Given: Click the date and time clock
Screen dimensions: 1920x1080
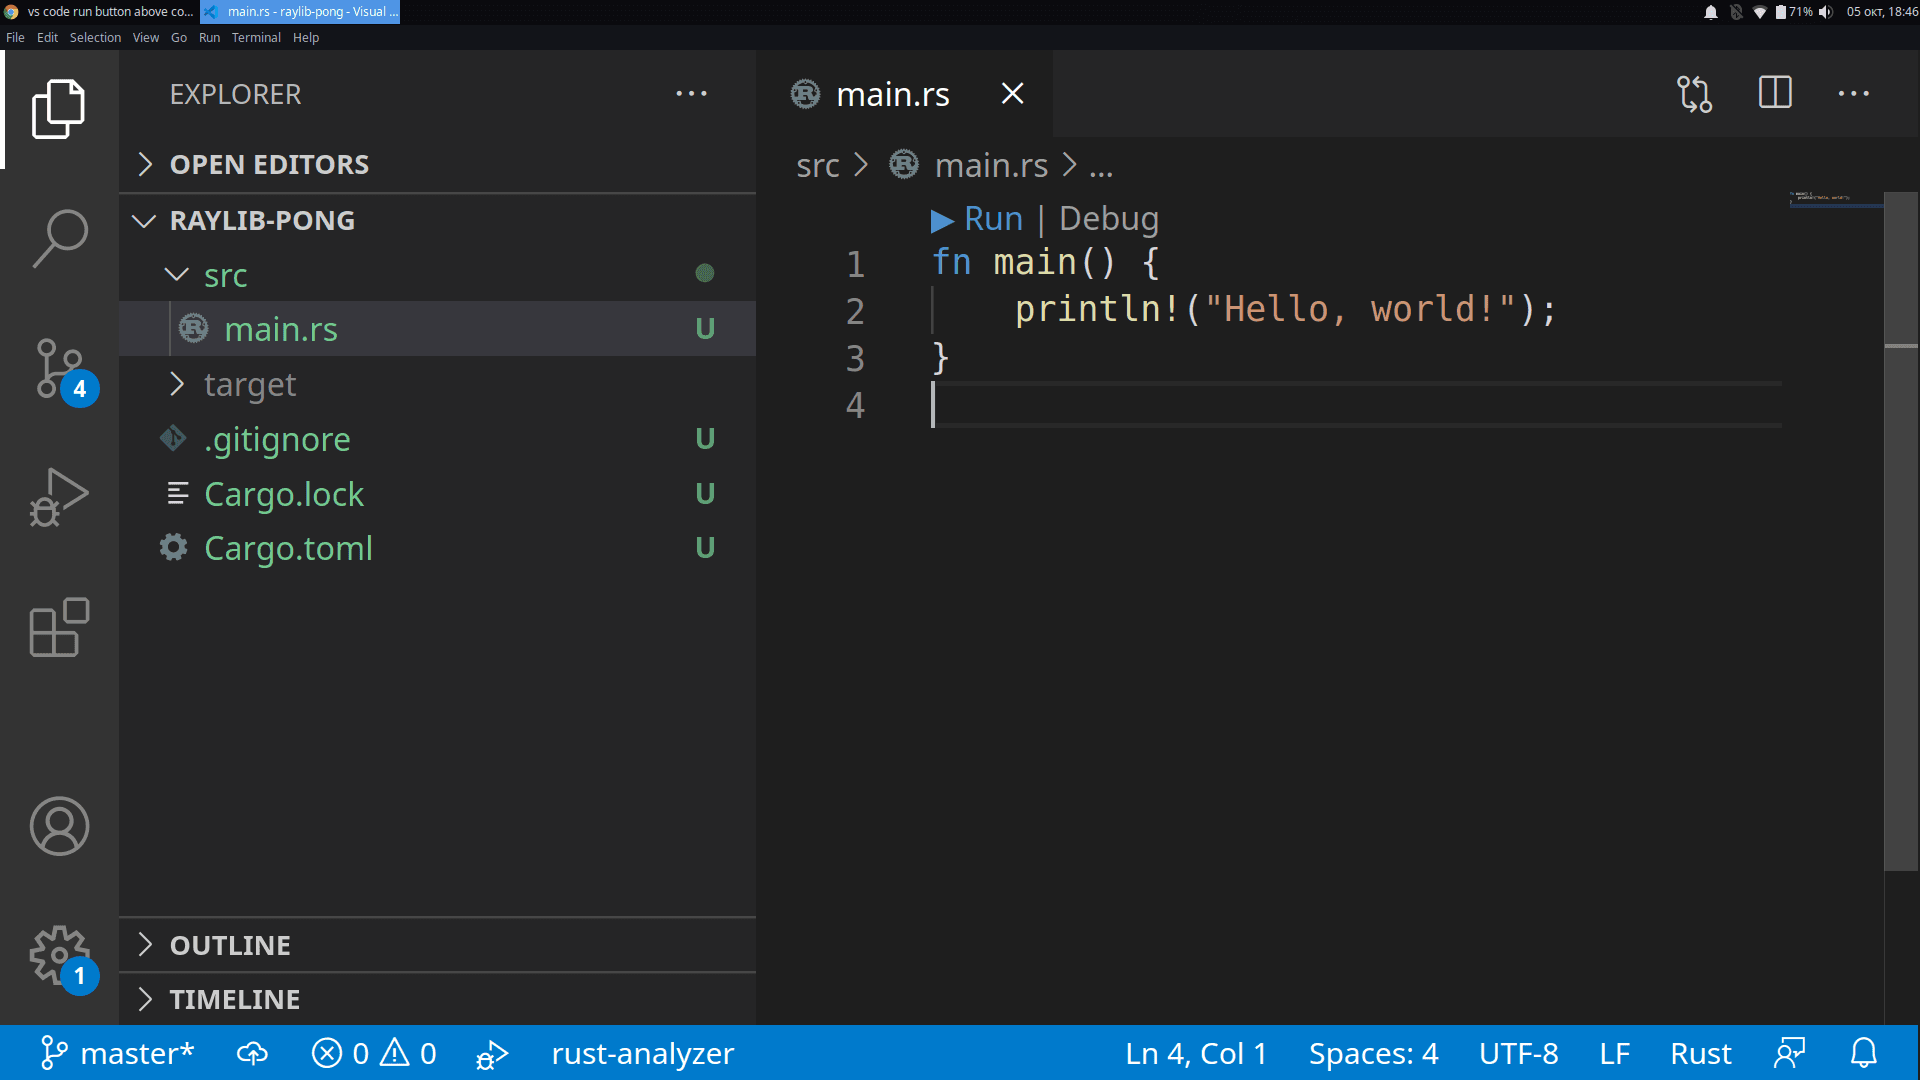Looking at the screenshot, I should click(1882, 12).
